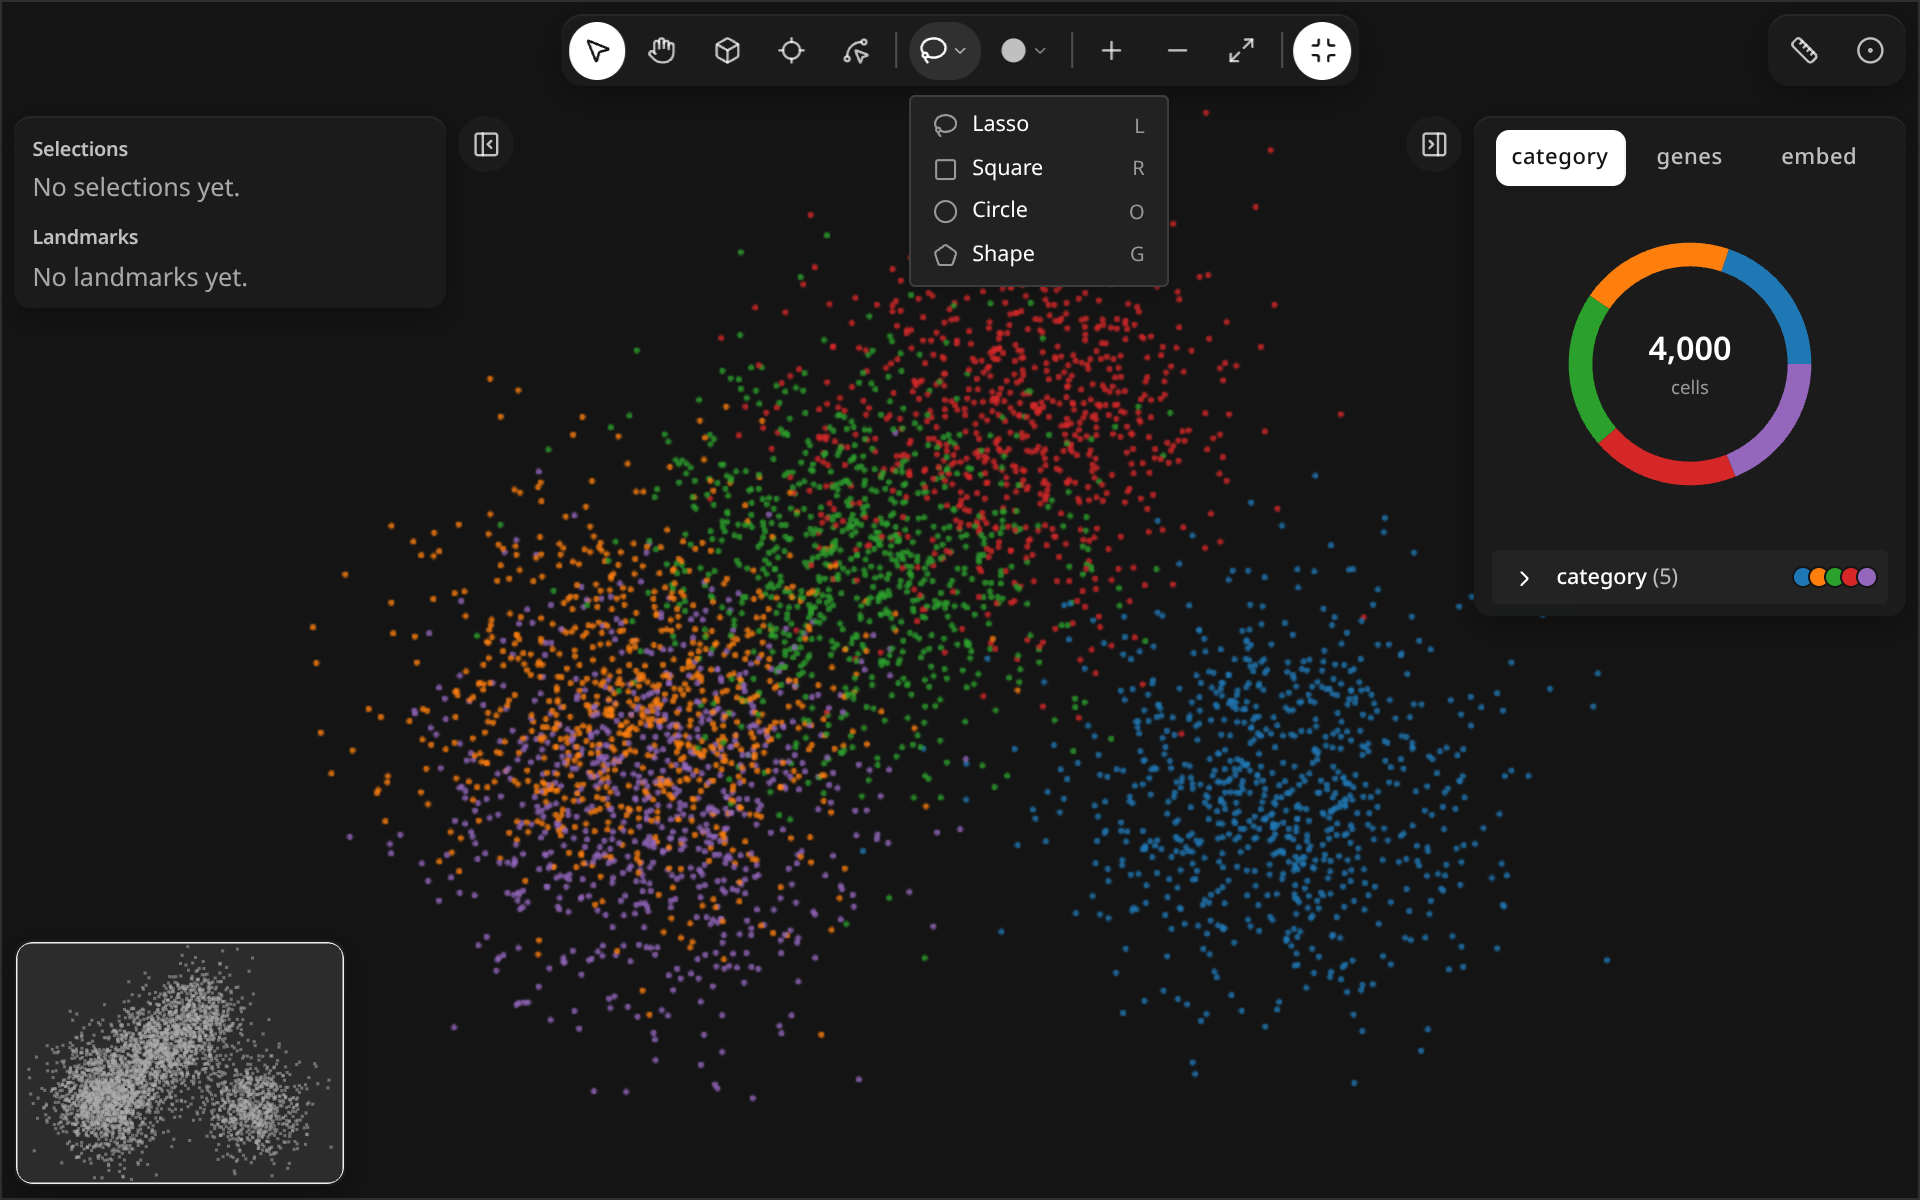Choose Circle from the selection menu
The width and height of the screenshot is (1920, 1200).
click(x=1039, y=211)
